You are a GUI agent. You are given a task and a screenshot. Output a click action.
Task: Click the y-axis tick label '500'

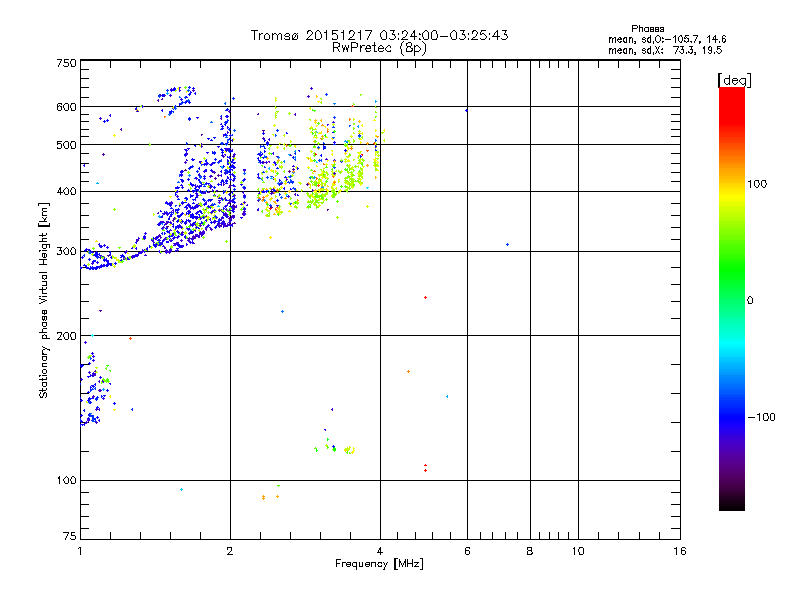(x=66, y=145)
